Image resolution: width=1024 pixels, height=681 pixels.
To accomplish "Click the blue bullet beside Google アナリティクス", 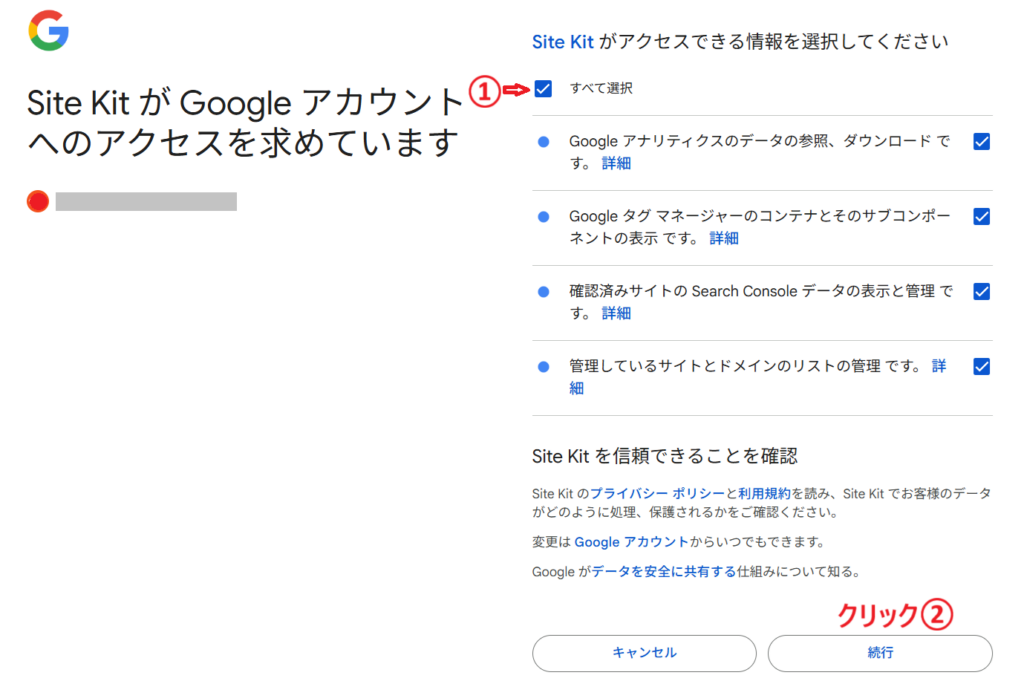I will [544, 142].
